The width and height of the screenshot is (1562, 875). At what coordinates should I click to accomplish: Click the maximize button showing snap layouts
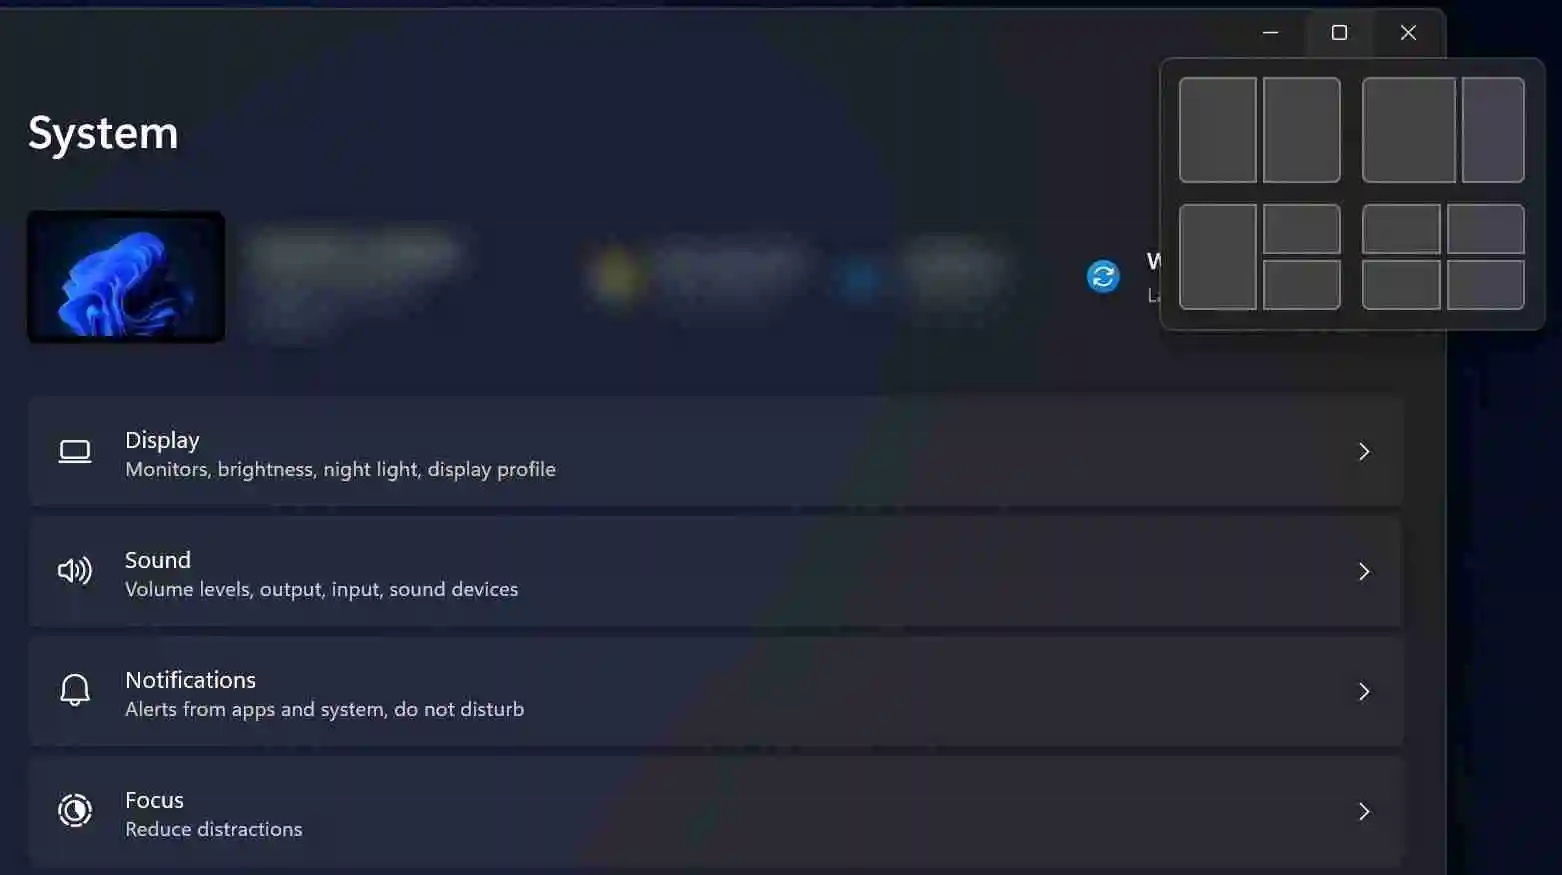point(1339,33)
